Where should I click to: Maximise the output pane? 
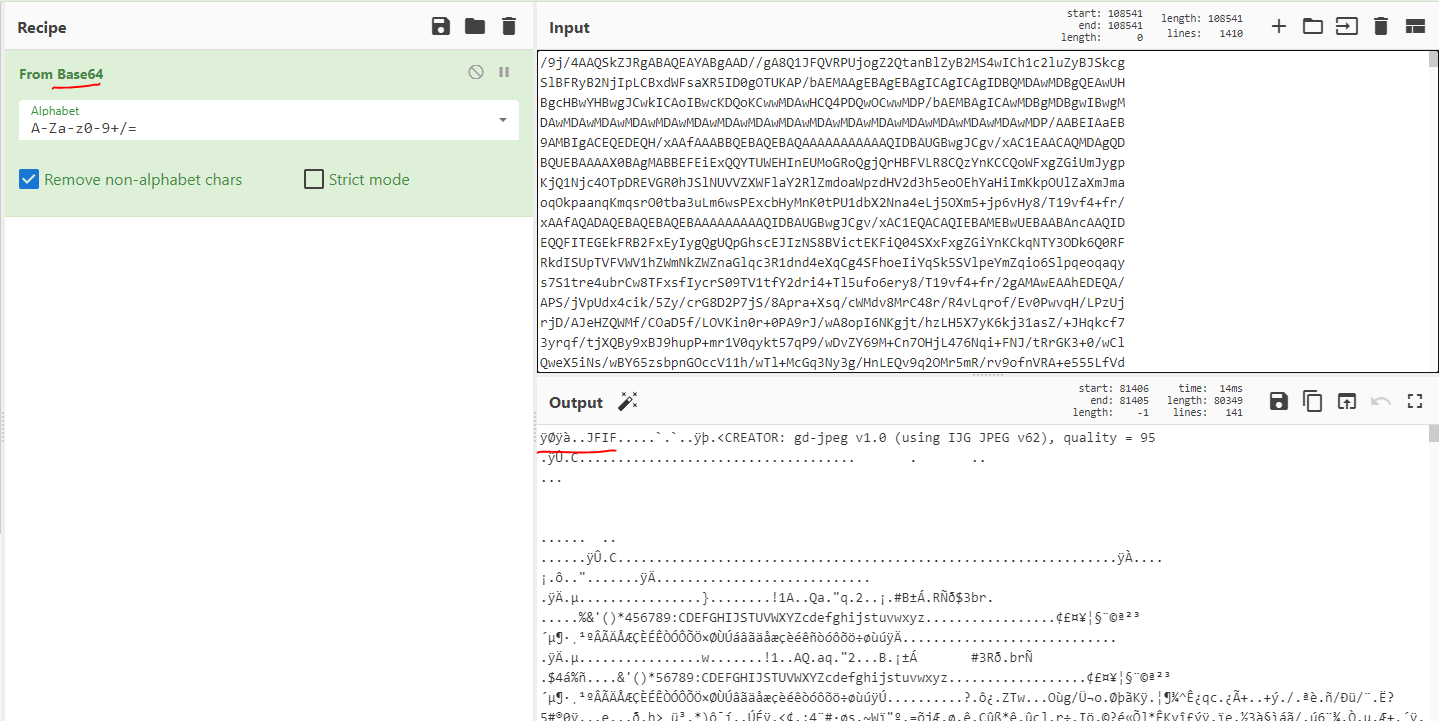(1415, 401)
